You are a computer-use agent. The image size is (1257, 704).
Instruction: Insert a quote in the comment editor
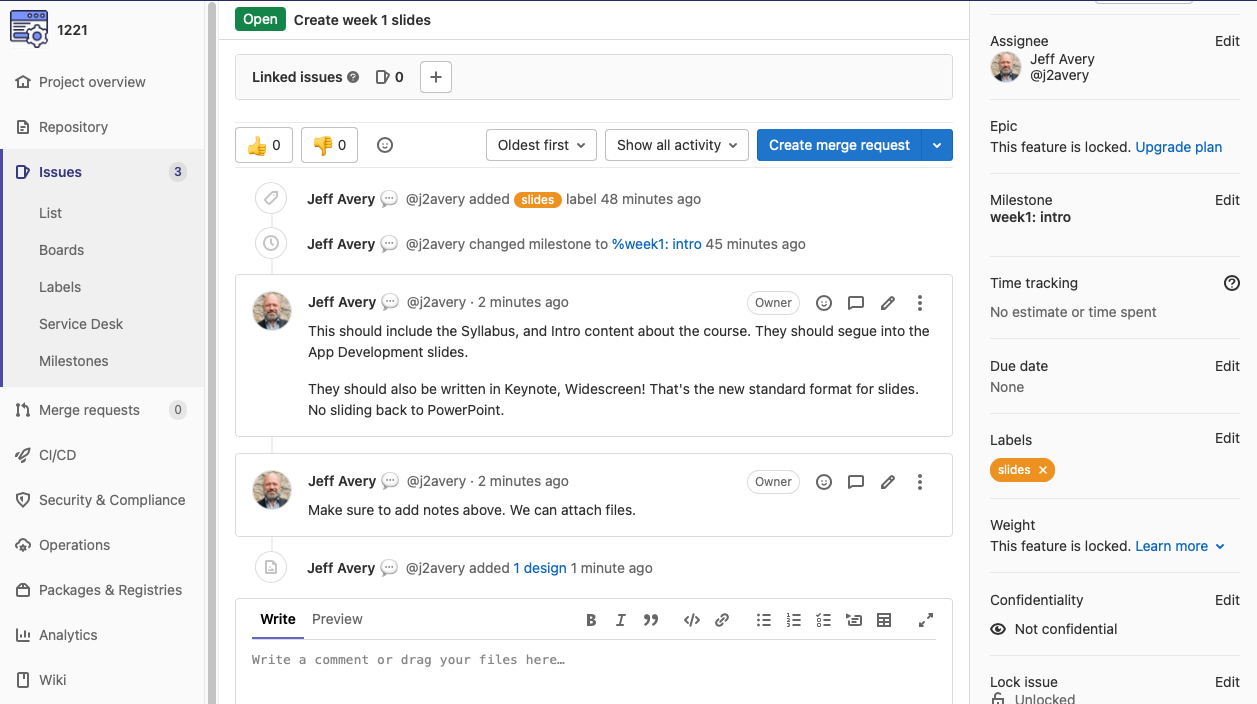[651, 620]
